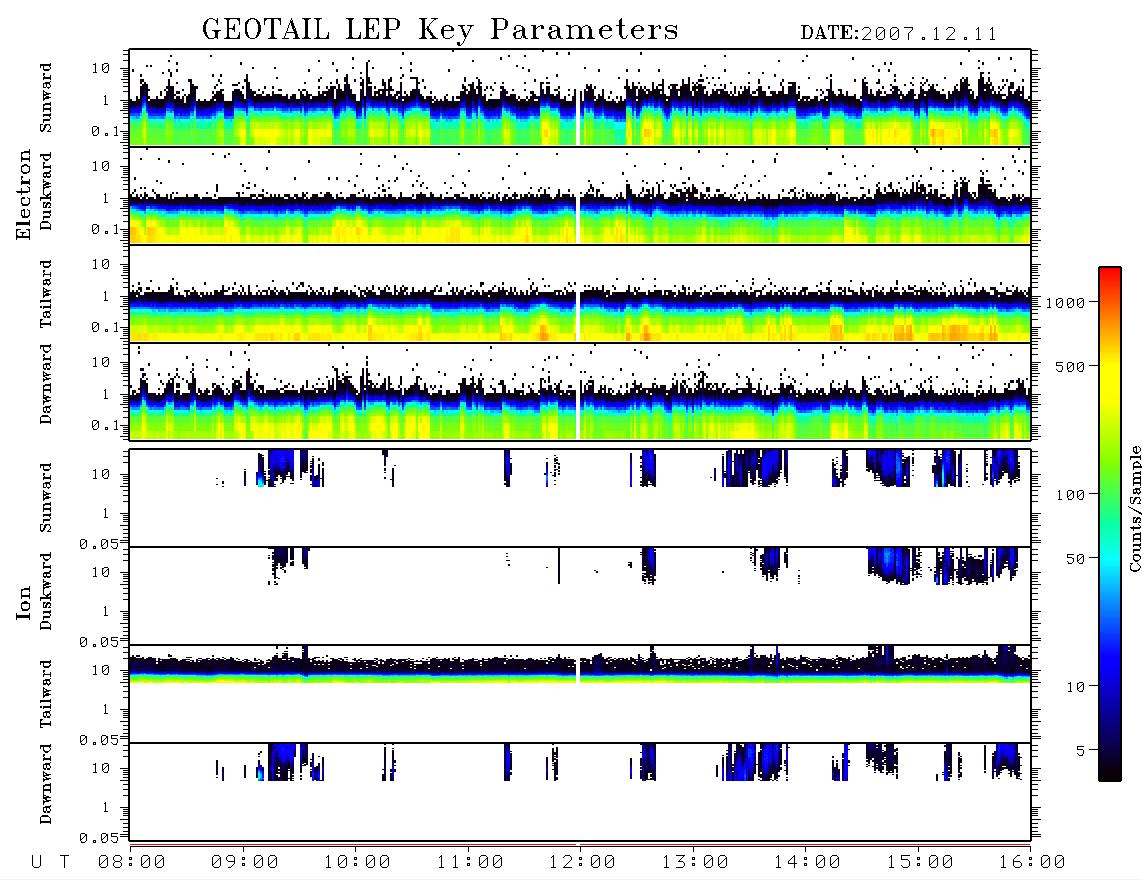Click the 5 colorbar tick label
Image resolution: width=1142 pixels, height=880 pixels.
pos(1080,750)
